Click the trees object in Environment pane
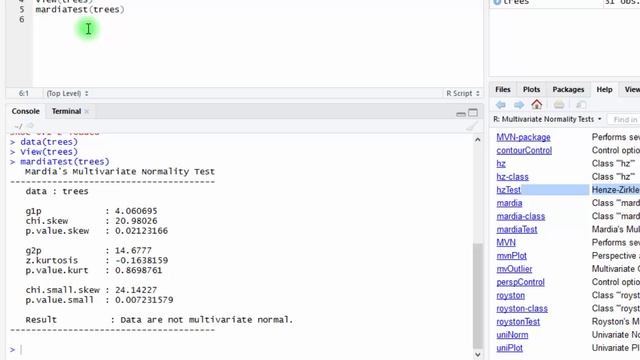Image resolution: width=640 pixels, height=360 pixels. [x=516, y=2]
